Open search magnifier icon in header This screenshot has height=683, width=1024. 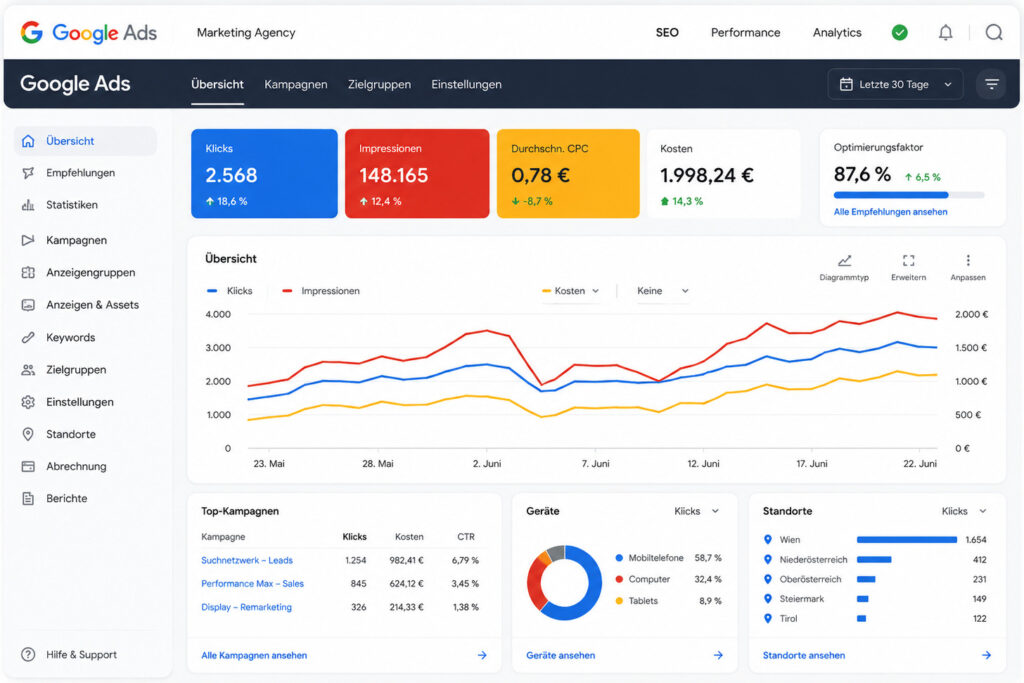[993, 32]
